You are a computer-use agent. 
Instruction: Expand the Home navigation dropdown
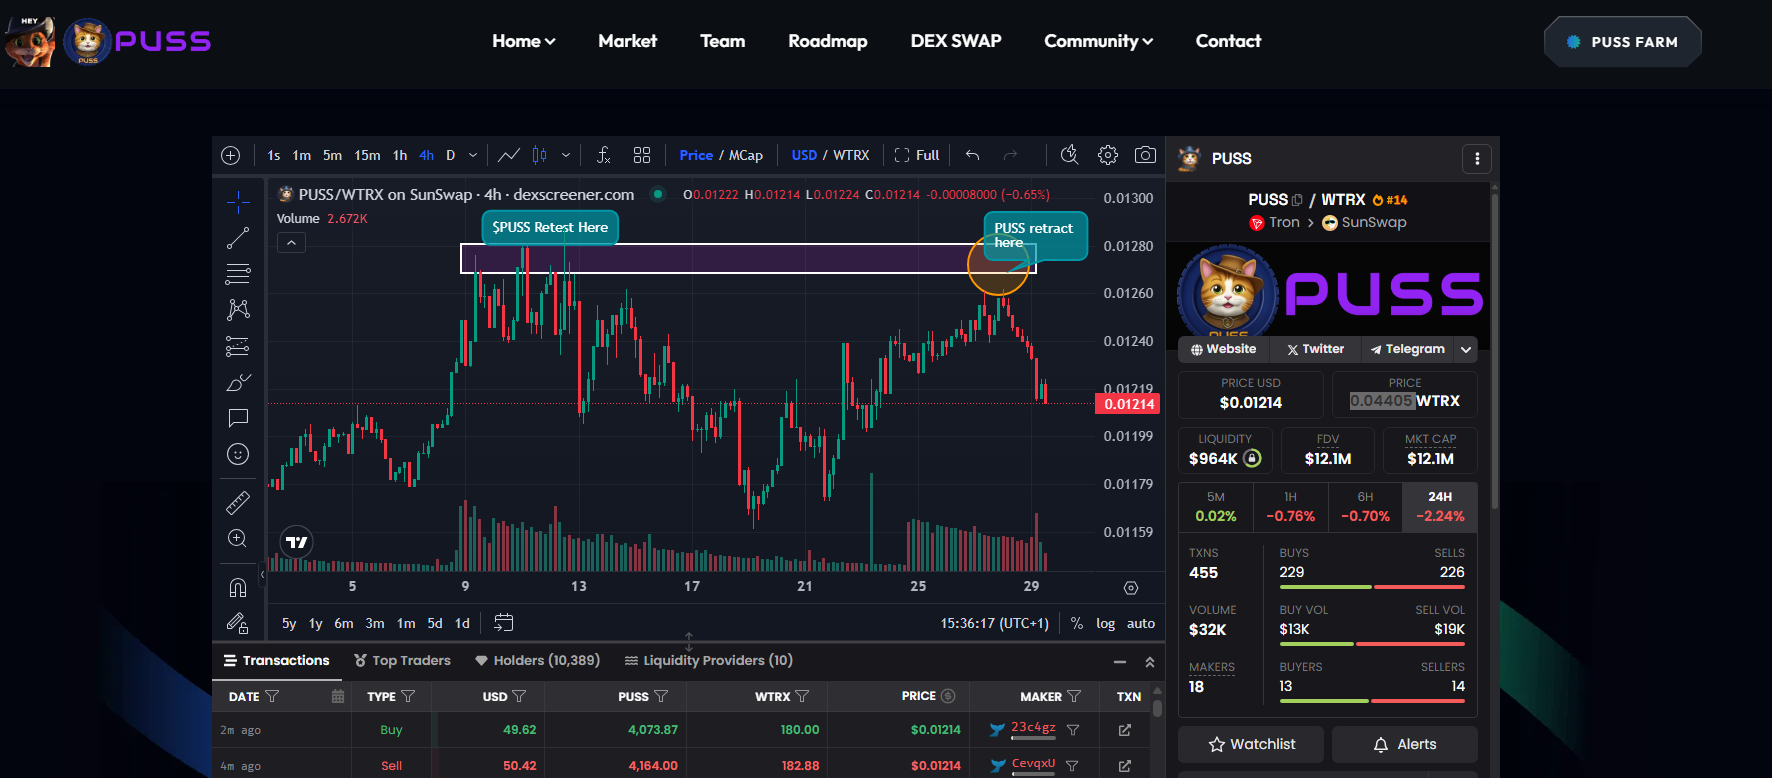[x=524, y=41]
